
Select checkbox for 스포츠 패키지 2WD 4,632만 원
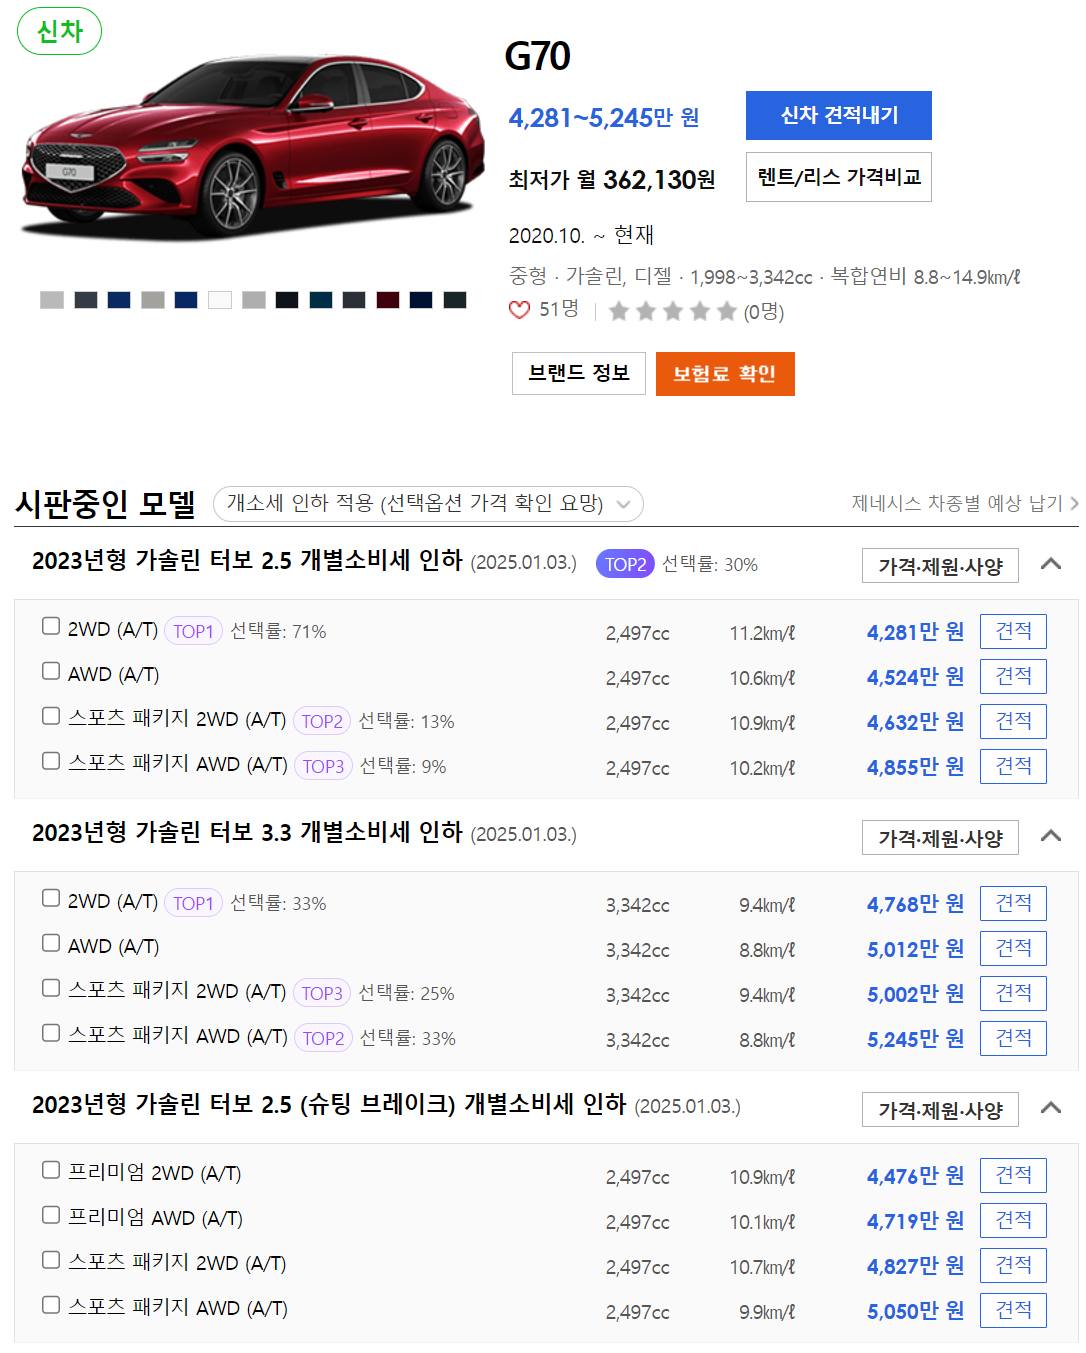pos(51,716)
